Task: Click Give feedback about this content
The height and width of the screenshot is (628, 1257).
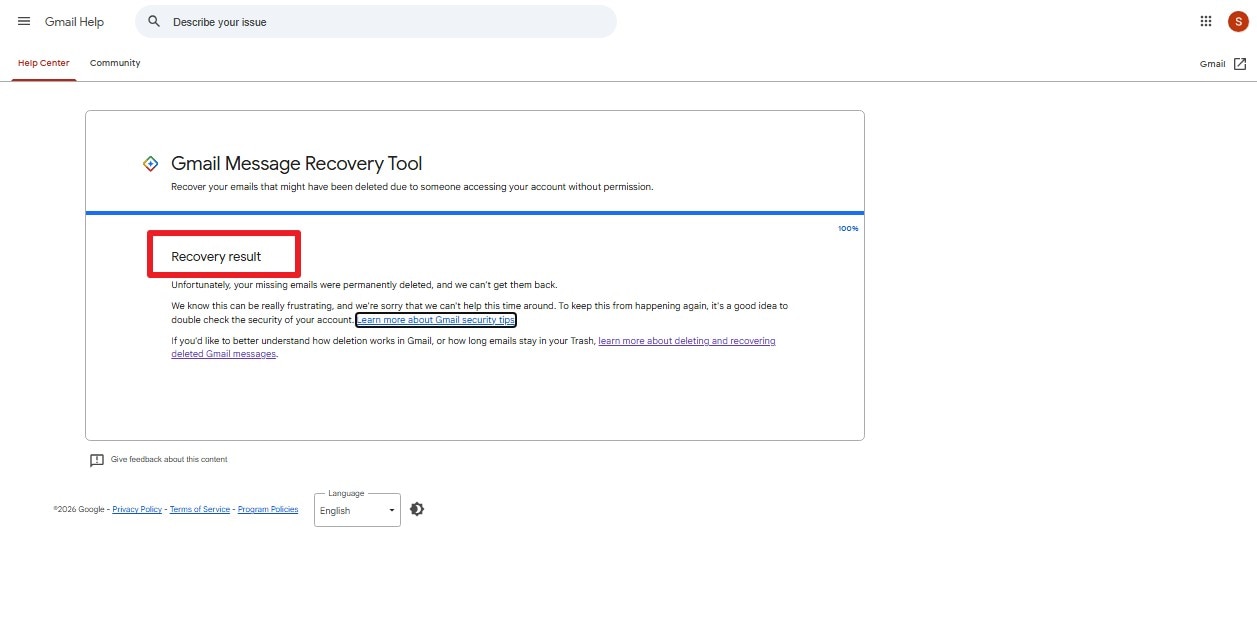Action: coord(169,460)
